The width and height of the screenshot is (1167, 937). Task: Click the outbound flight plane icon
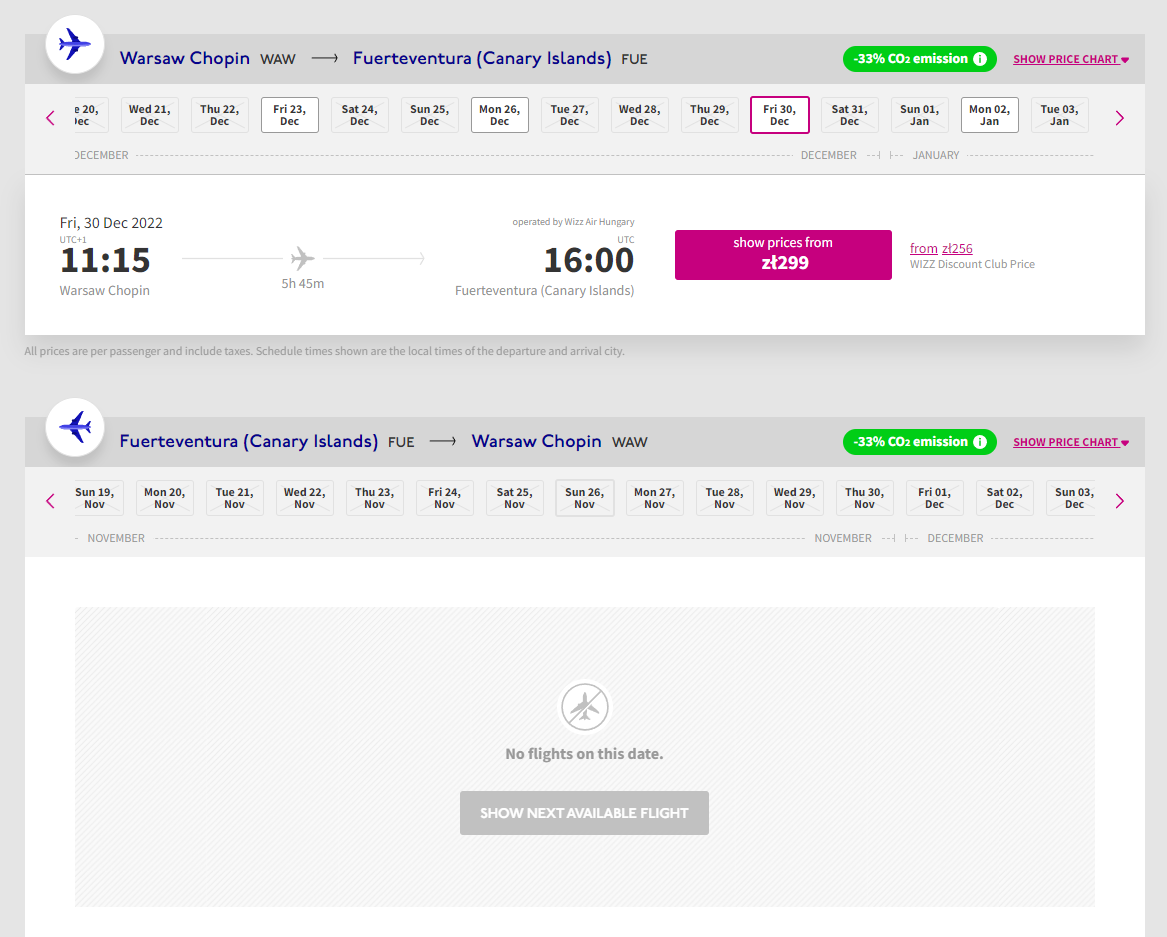(x=74, y=44)
